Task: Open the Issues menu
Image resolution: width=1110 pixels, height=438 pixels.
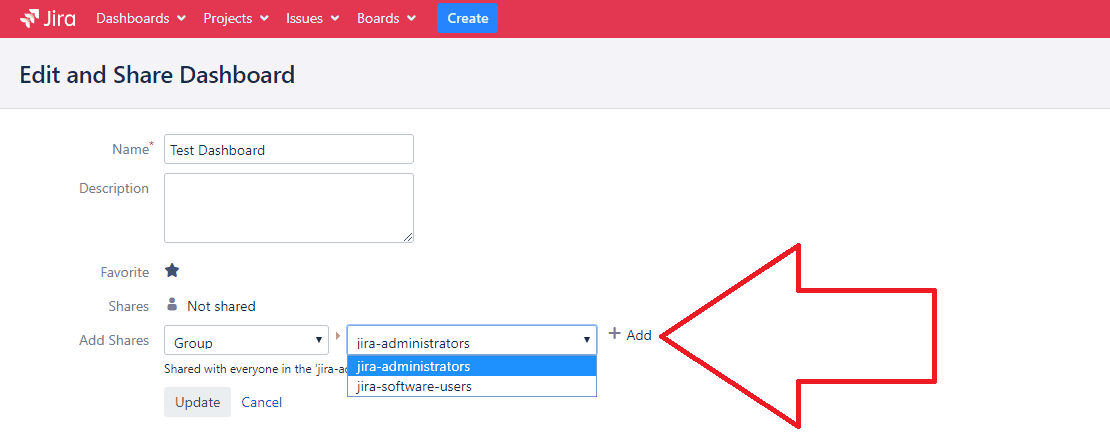Action: (x=312, y=18)
